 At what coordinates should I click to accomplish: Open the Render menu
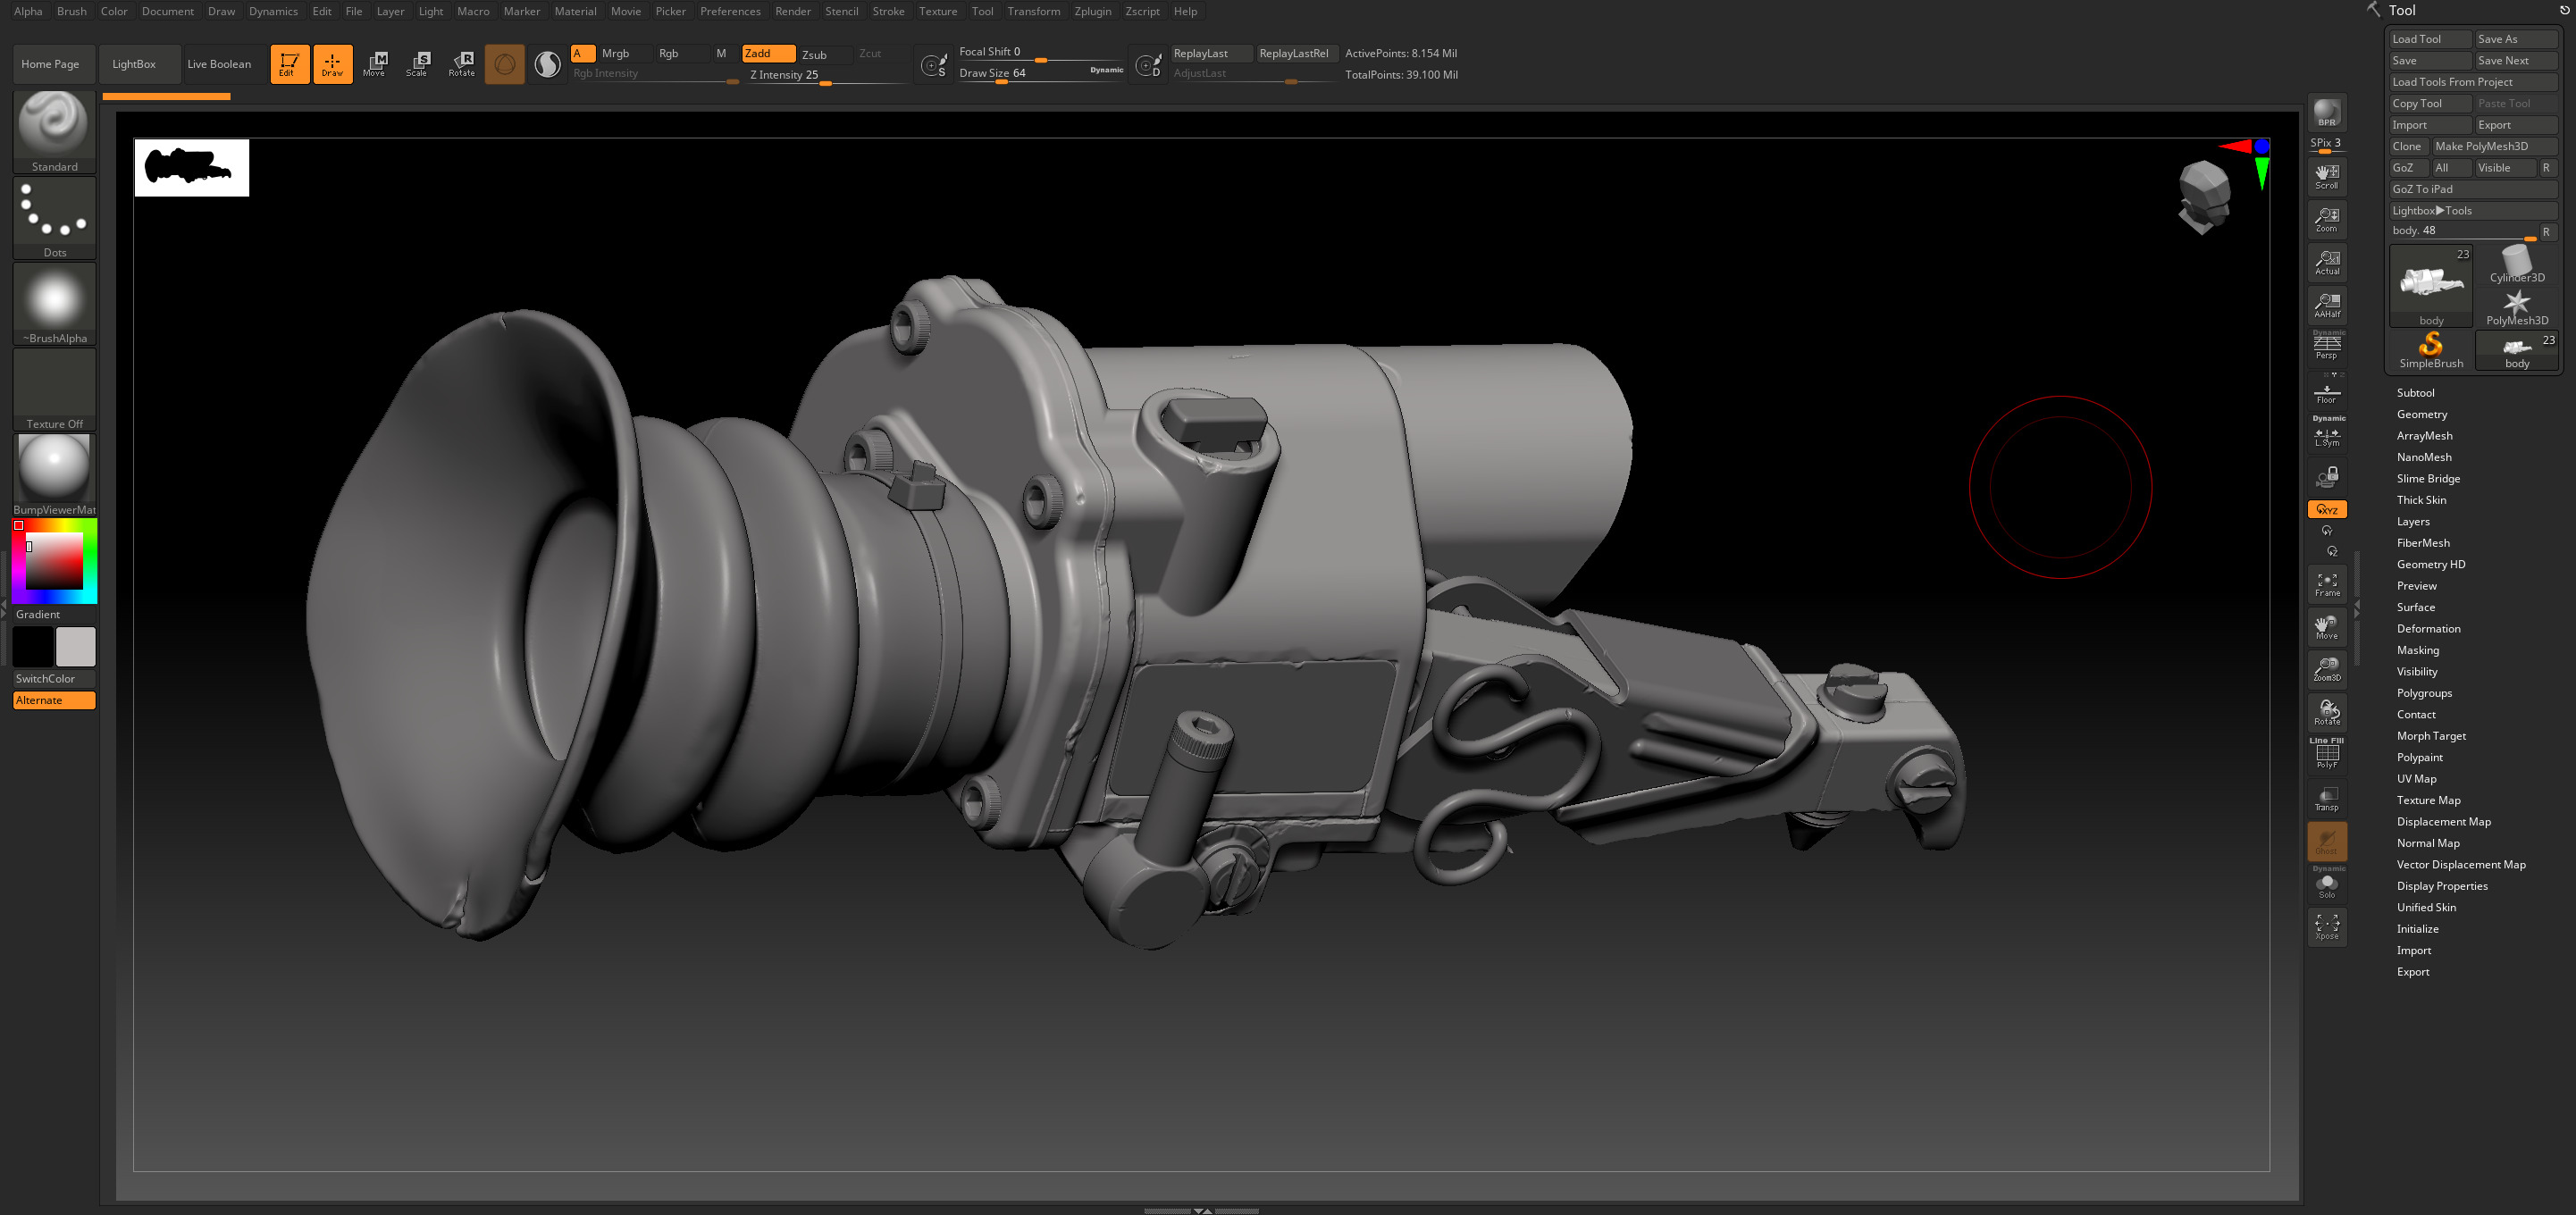click(792, 11)
